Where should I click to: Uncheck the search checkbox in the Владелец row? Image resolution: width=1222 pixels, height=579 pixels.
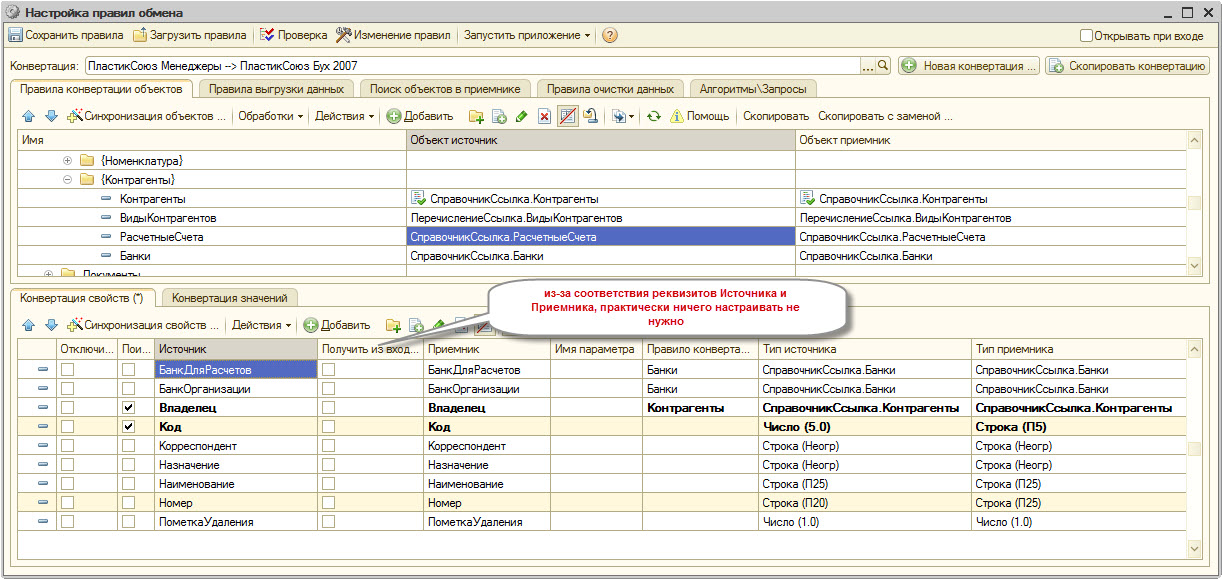(128, 408)
